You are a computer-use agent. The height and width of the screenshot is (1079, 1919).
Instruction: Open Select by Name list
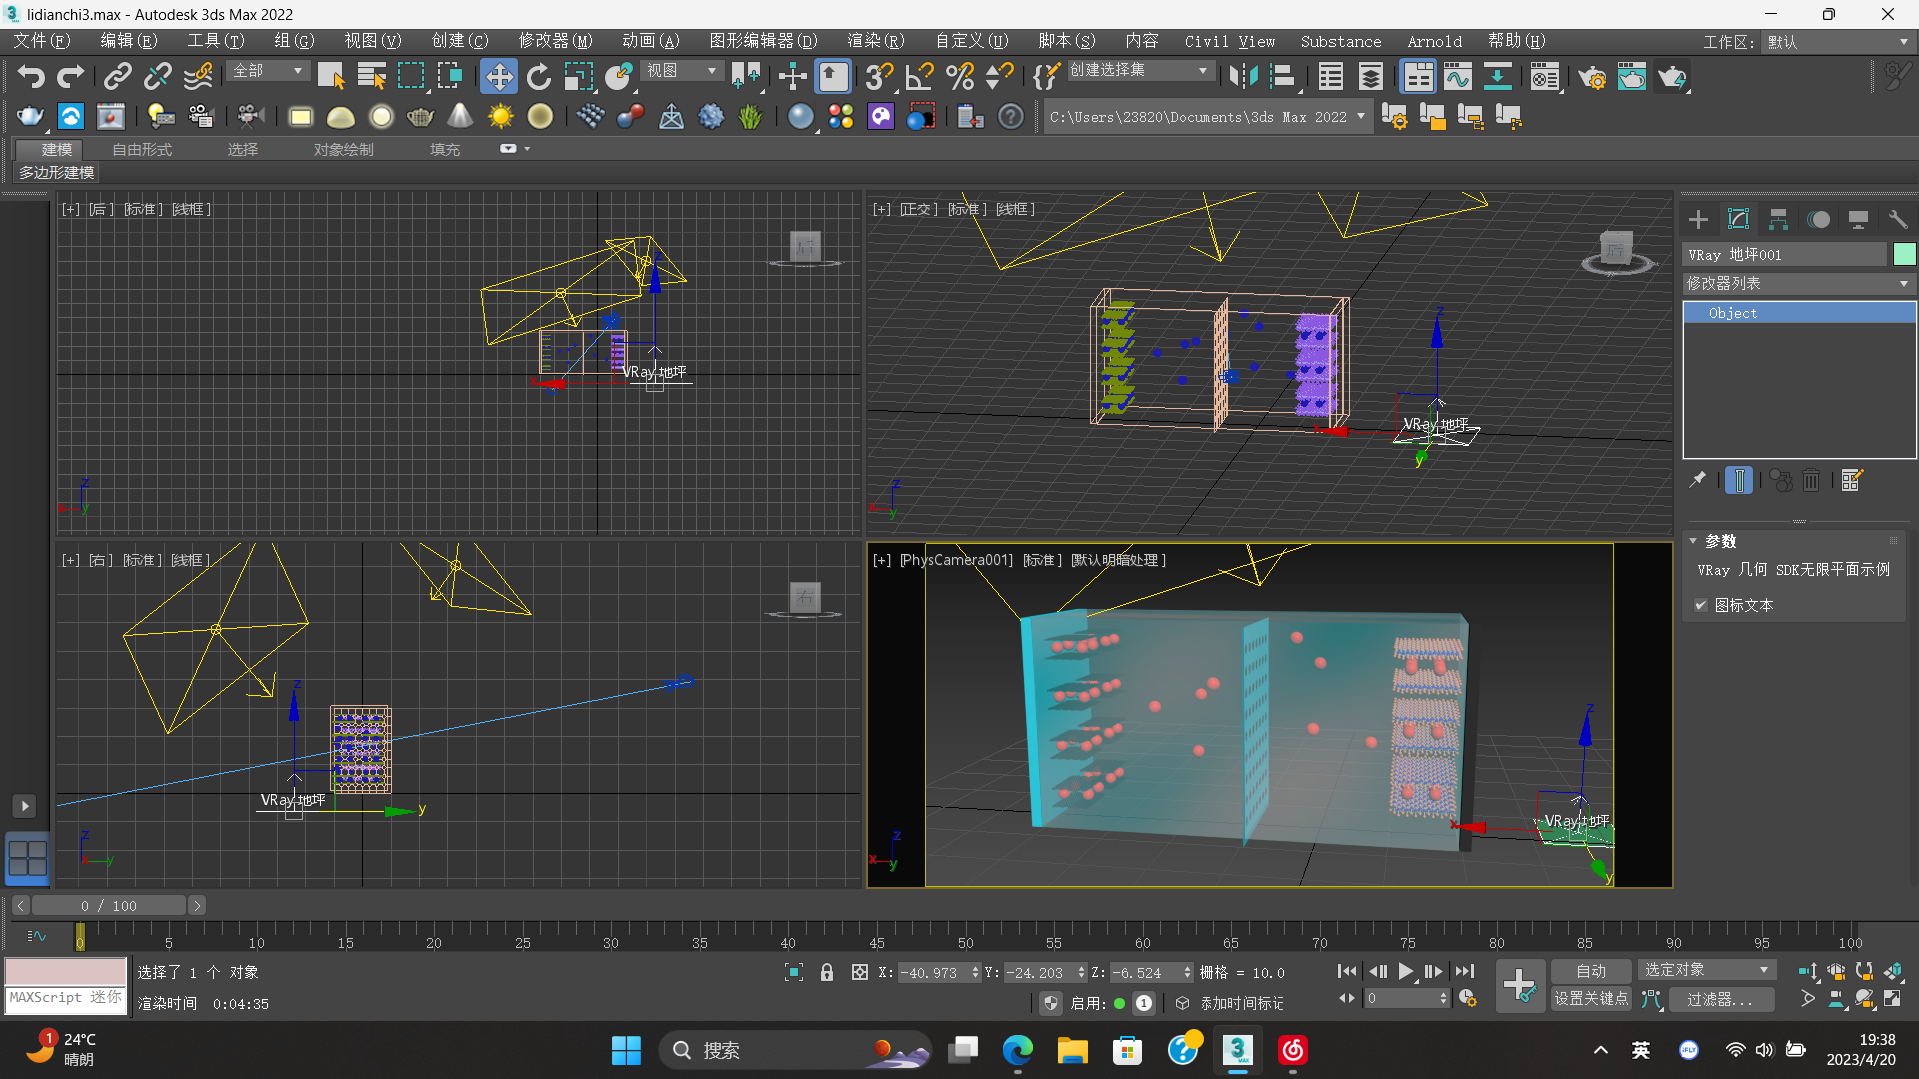pyautogui.click(x=371, y=77)
